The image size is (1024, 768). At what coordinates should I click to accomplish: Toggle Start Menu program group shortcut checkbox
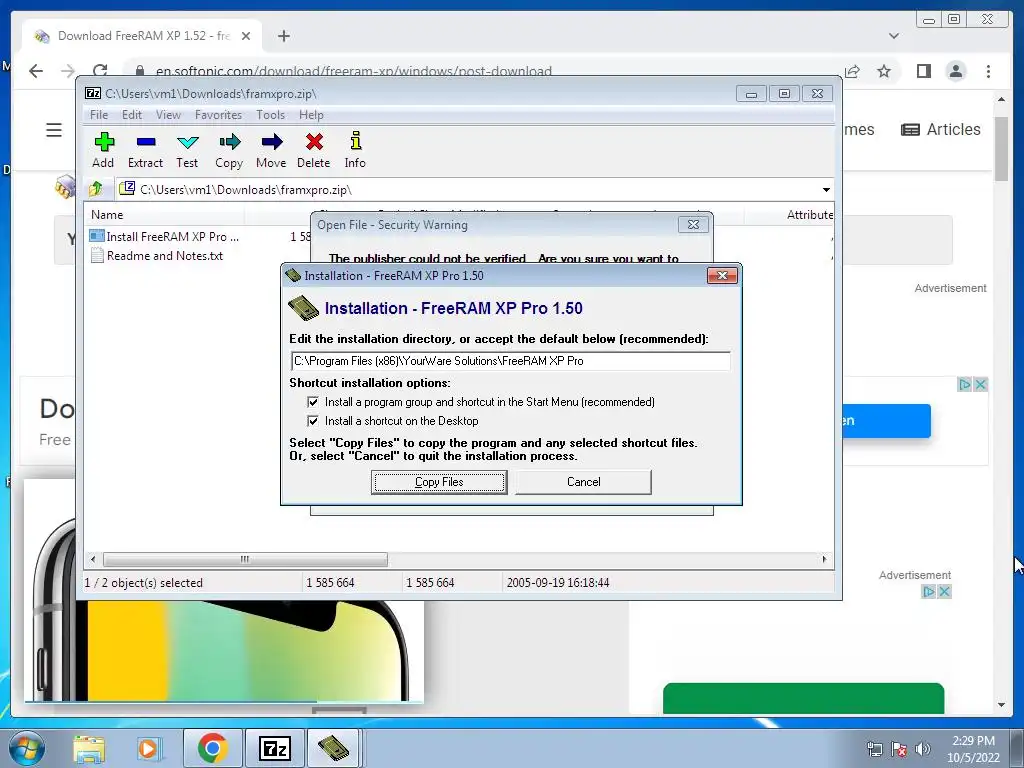(313, 402)
